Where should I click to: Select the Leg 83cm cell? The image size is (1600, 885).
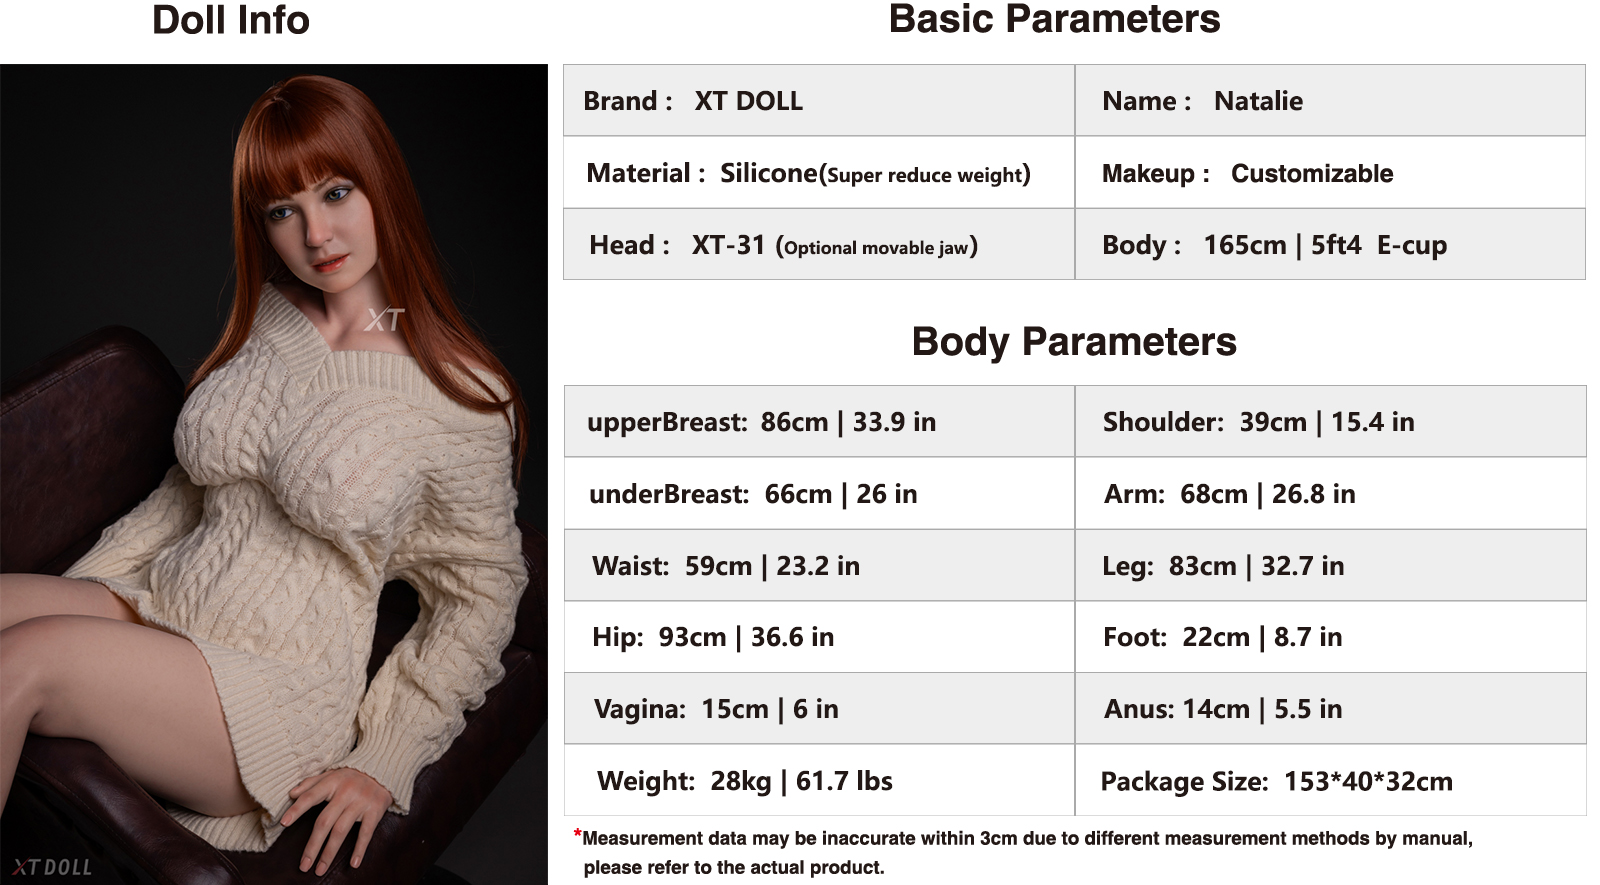coord(1331,566)
